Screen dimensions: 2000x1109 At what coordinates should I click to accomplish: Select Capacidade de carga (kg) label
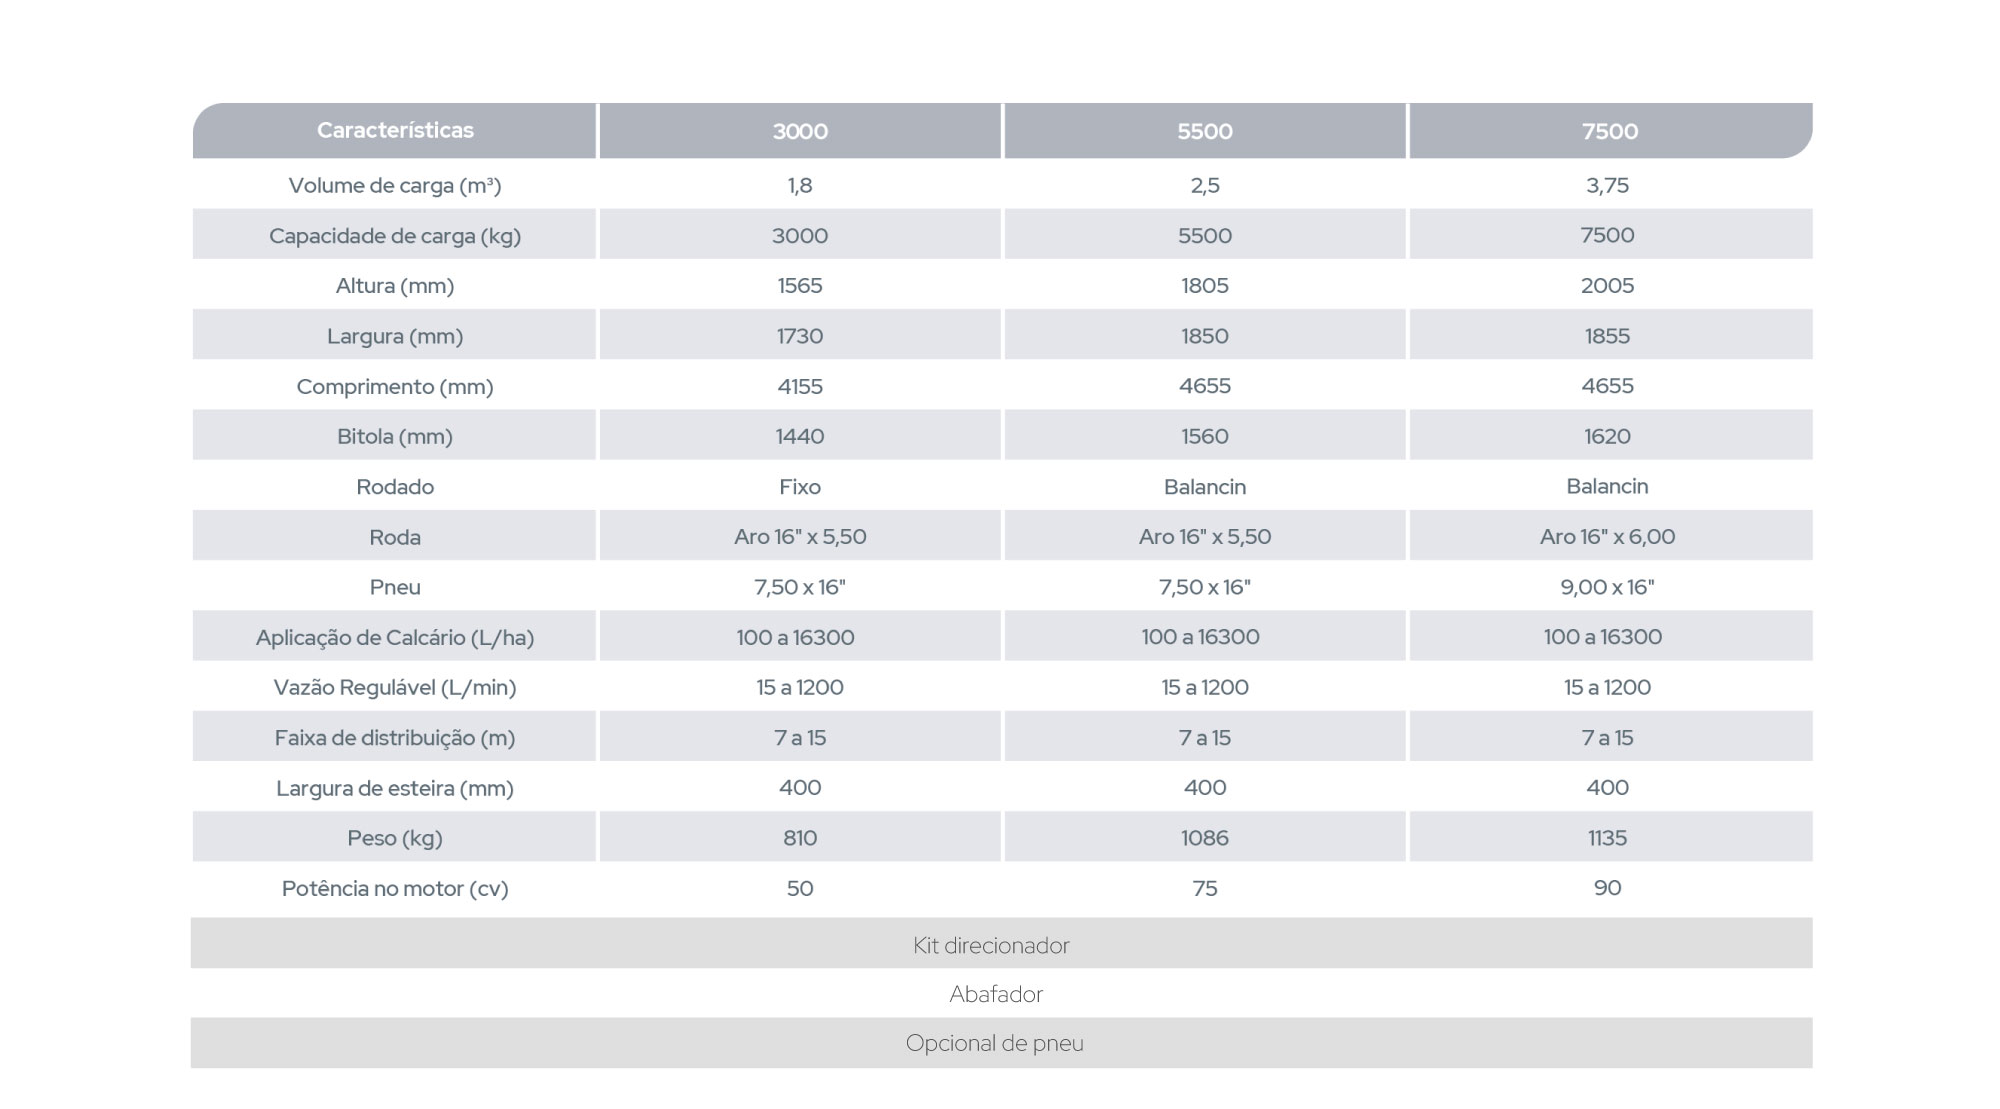point(395,236)
